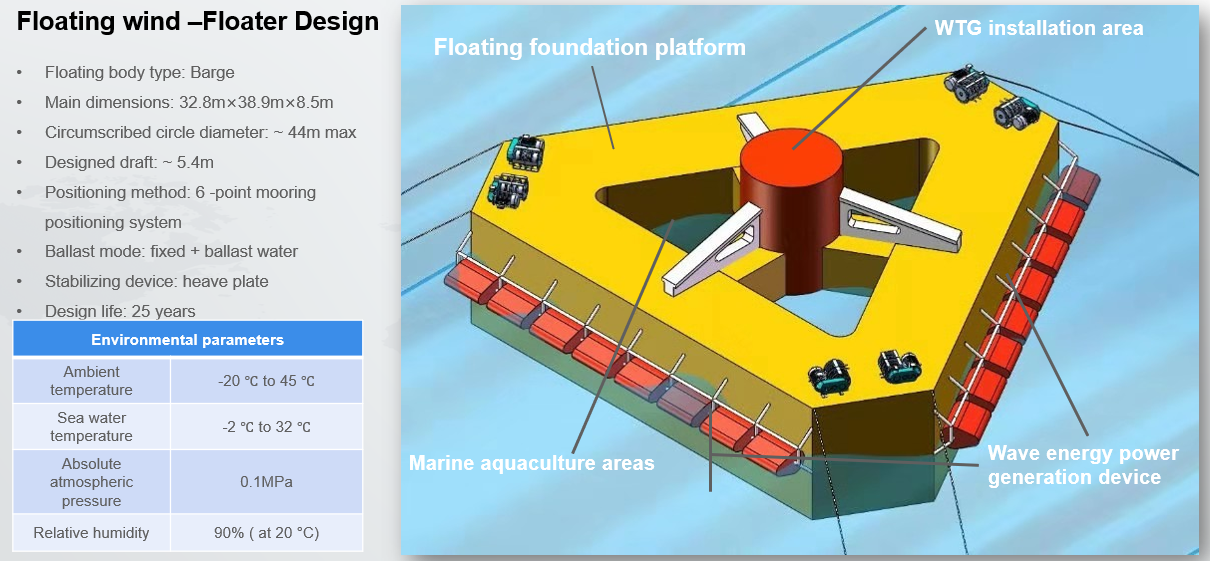Select the 'Marine aquaculture areas' label
1210x561 pixels.
pos(531,463)
